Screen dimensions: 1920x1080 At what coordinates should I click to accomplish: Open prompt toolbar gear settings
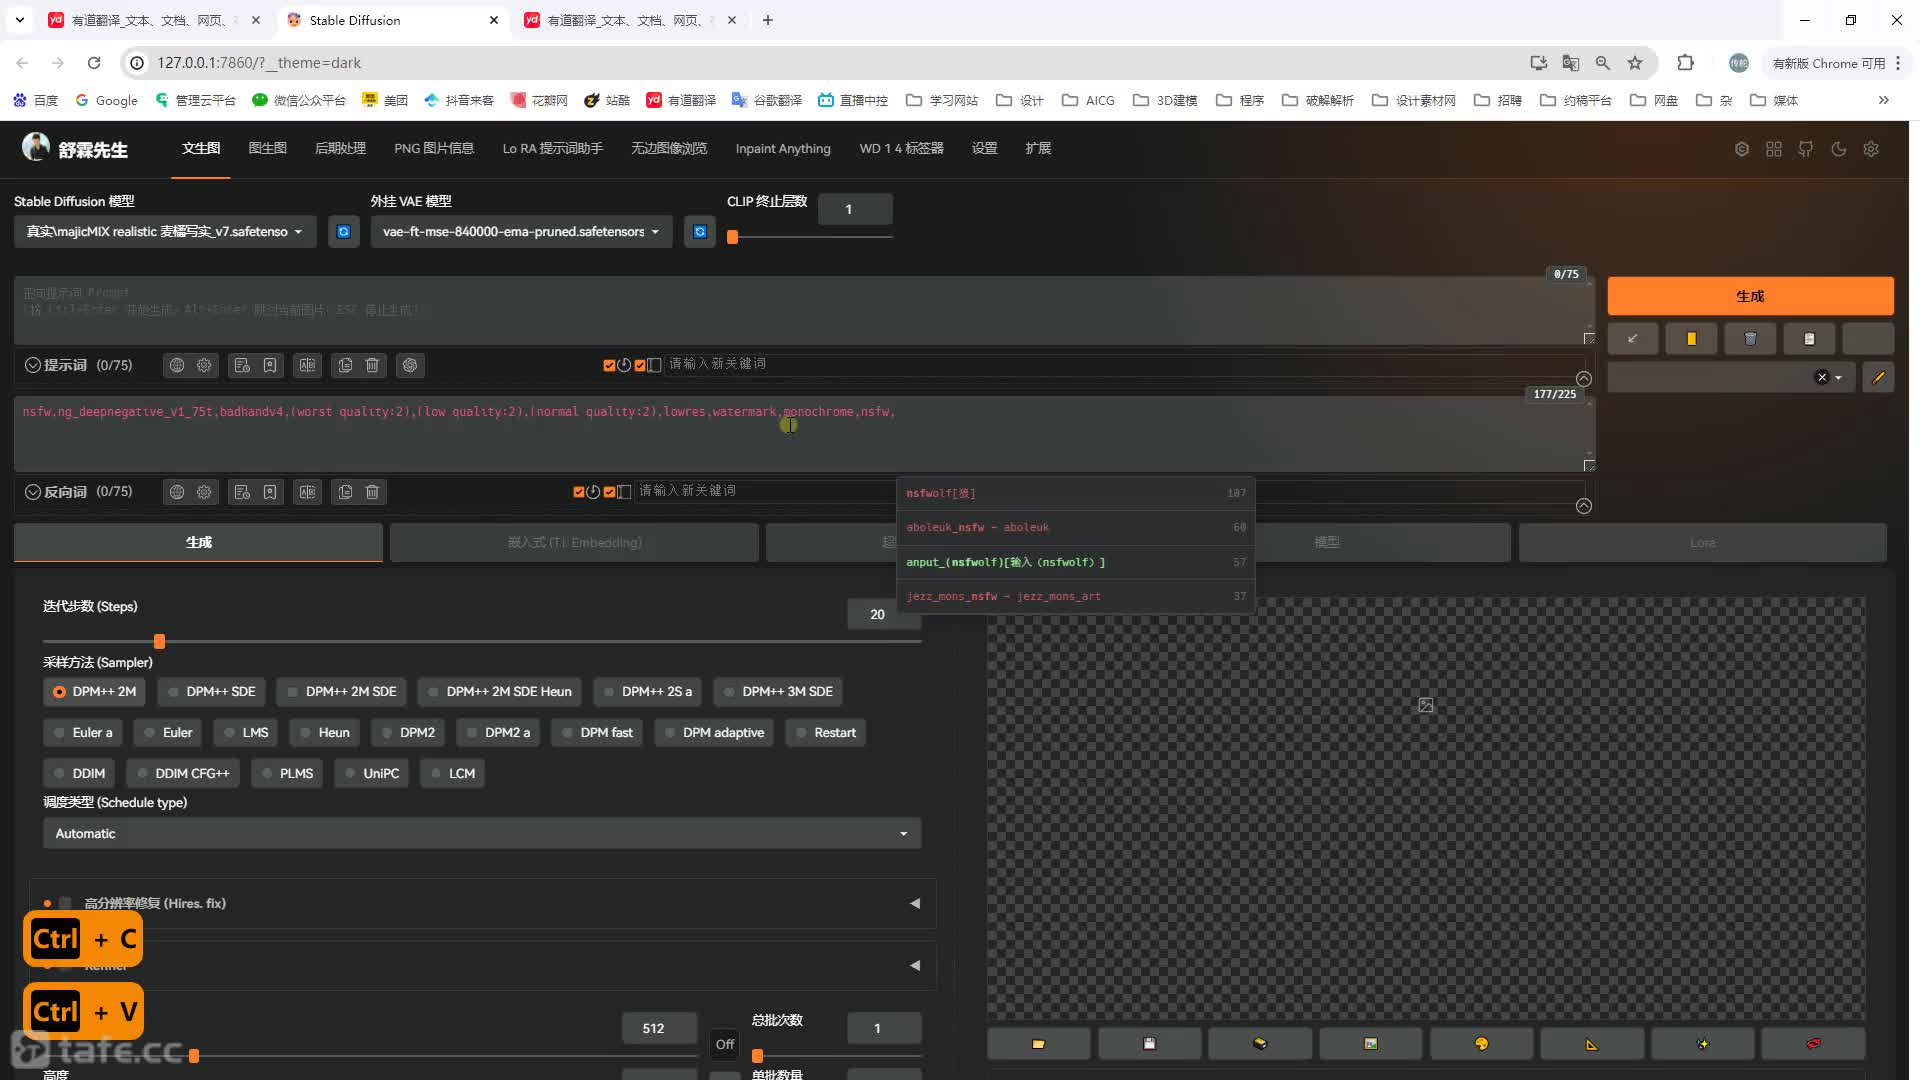(x=204, y=366)
